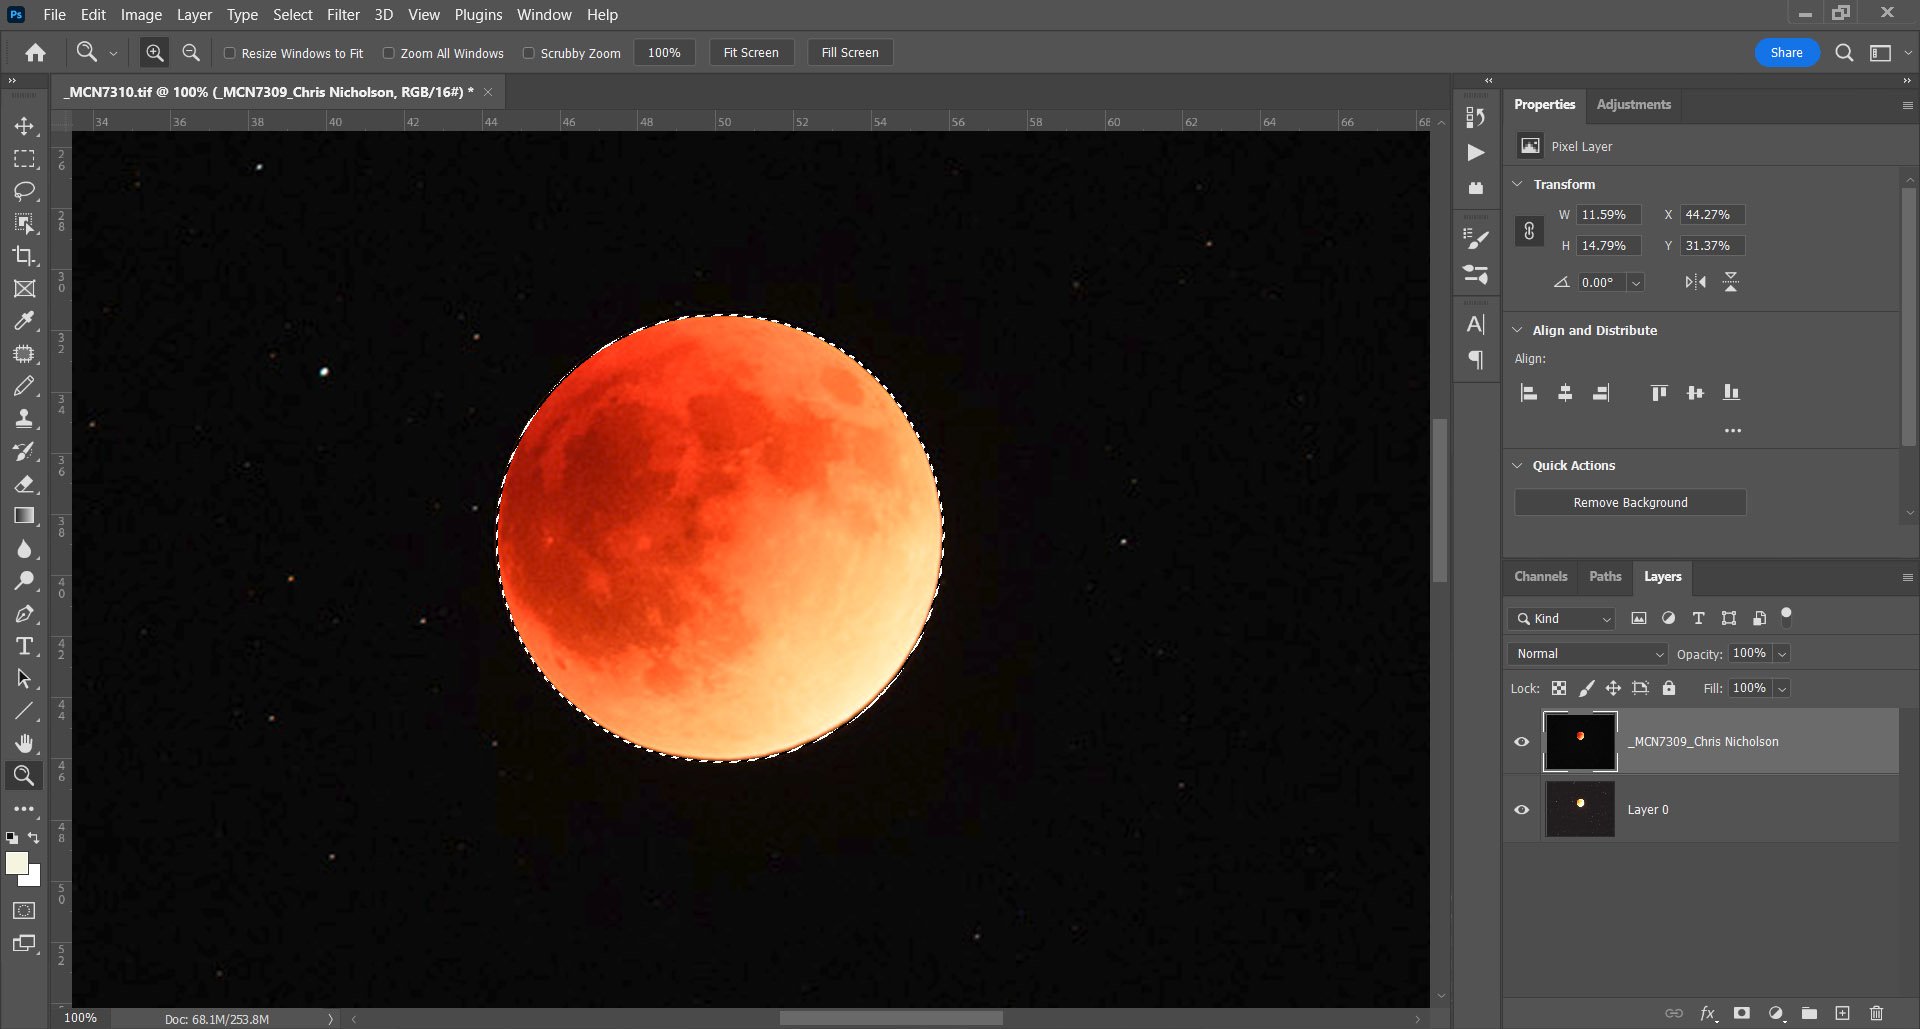Click the Share button
1920x1029 pixels.
pos(1786,53)
